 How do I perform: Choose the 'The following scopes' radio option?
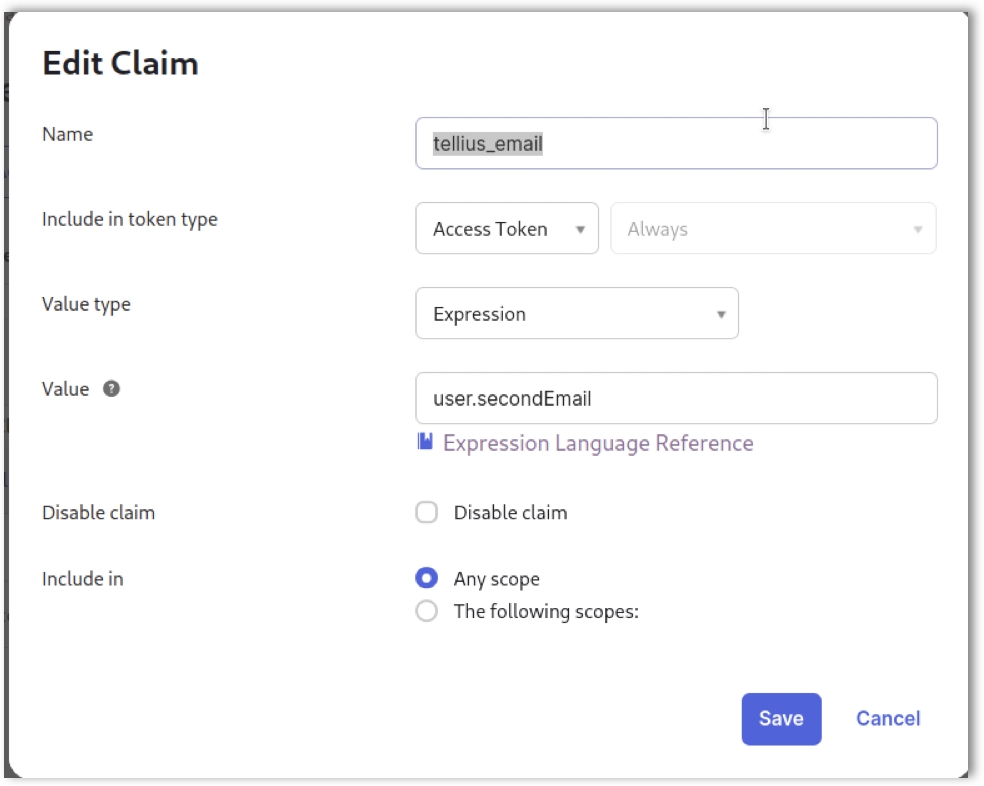(x=427, y=611)
